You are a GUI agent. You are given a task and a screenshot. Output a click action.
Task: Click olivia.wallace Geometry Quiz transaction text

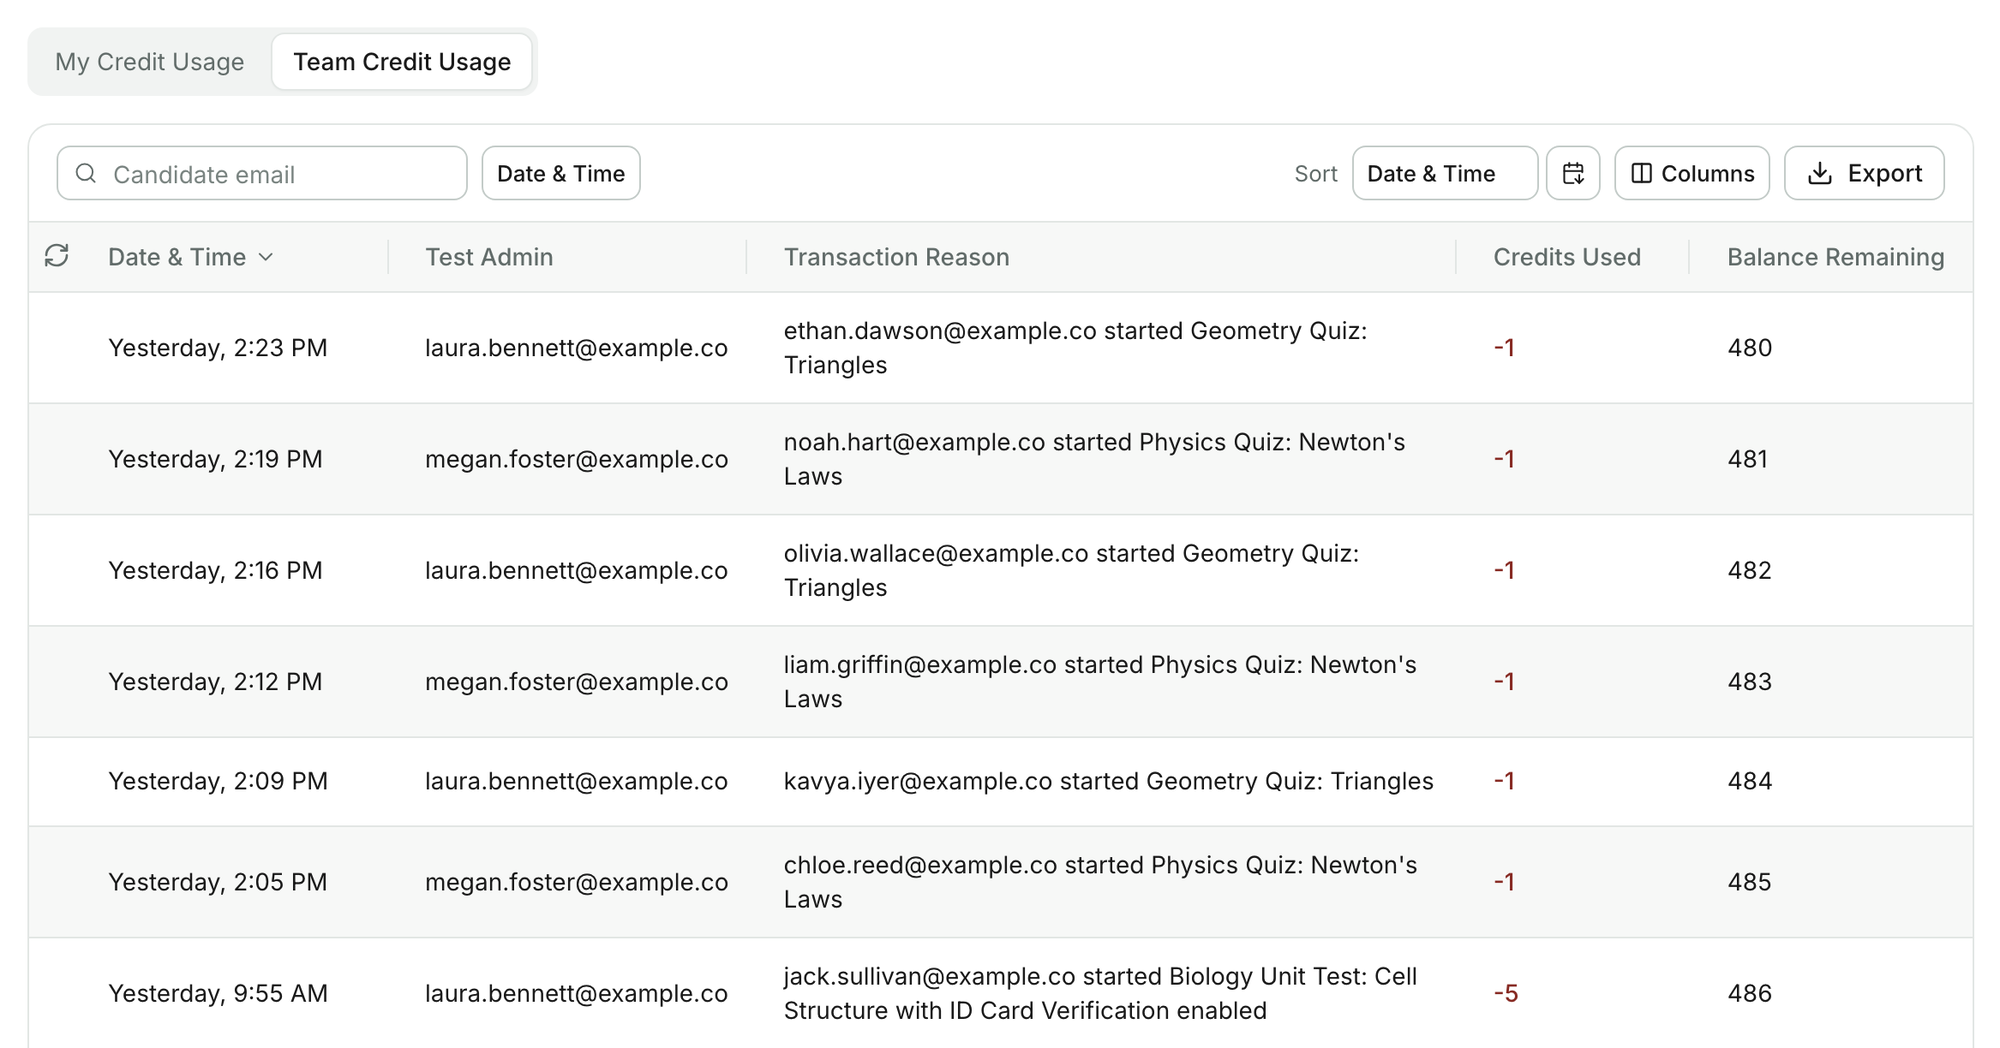(1071, 570)
